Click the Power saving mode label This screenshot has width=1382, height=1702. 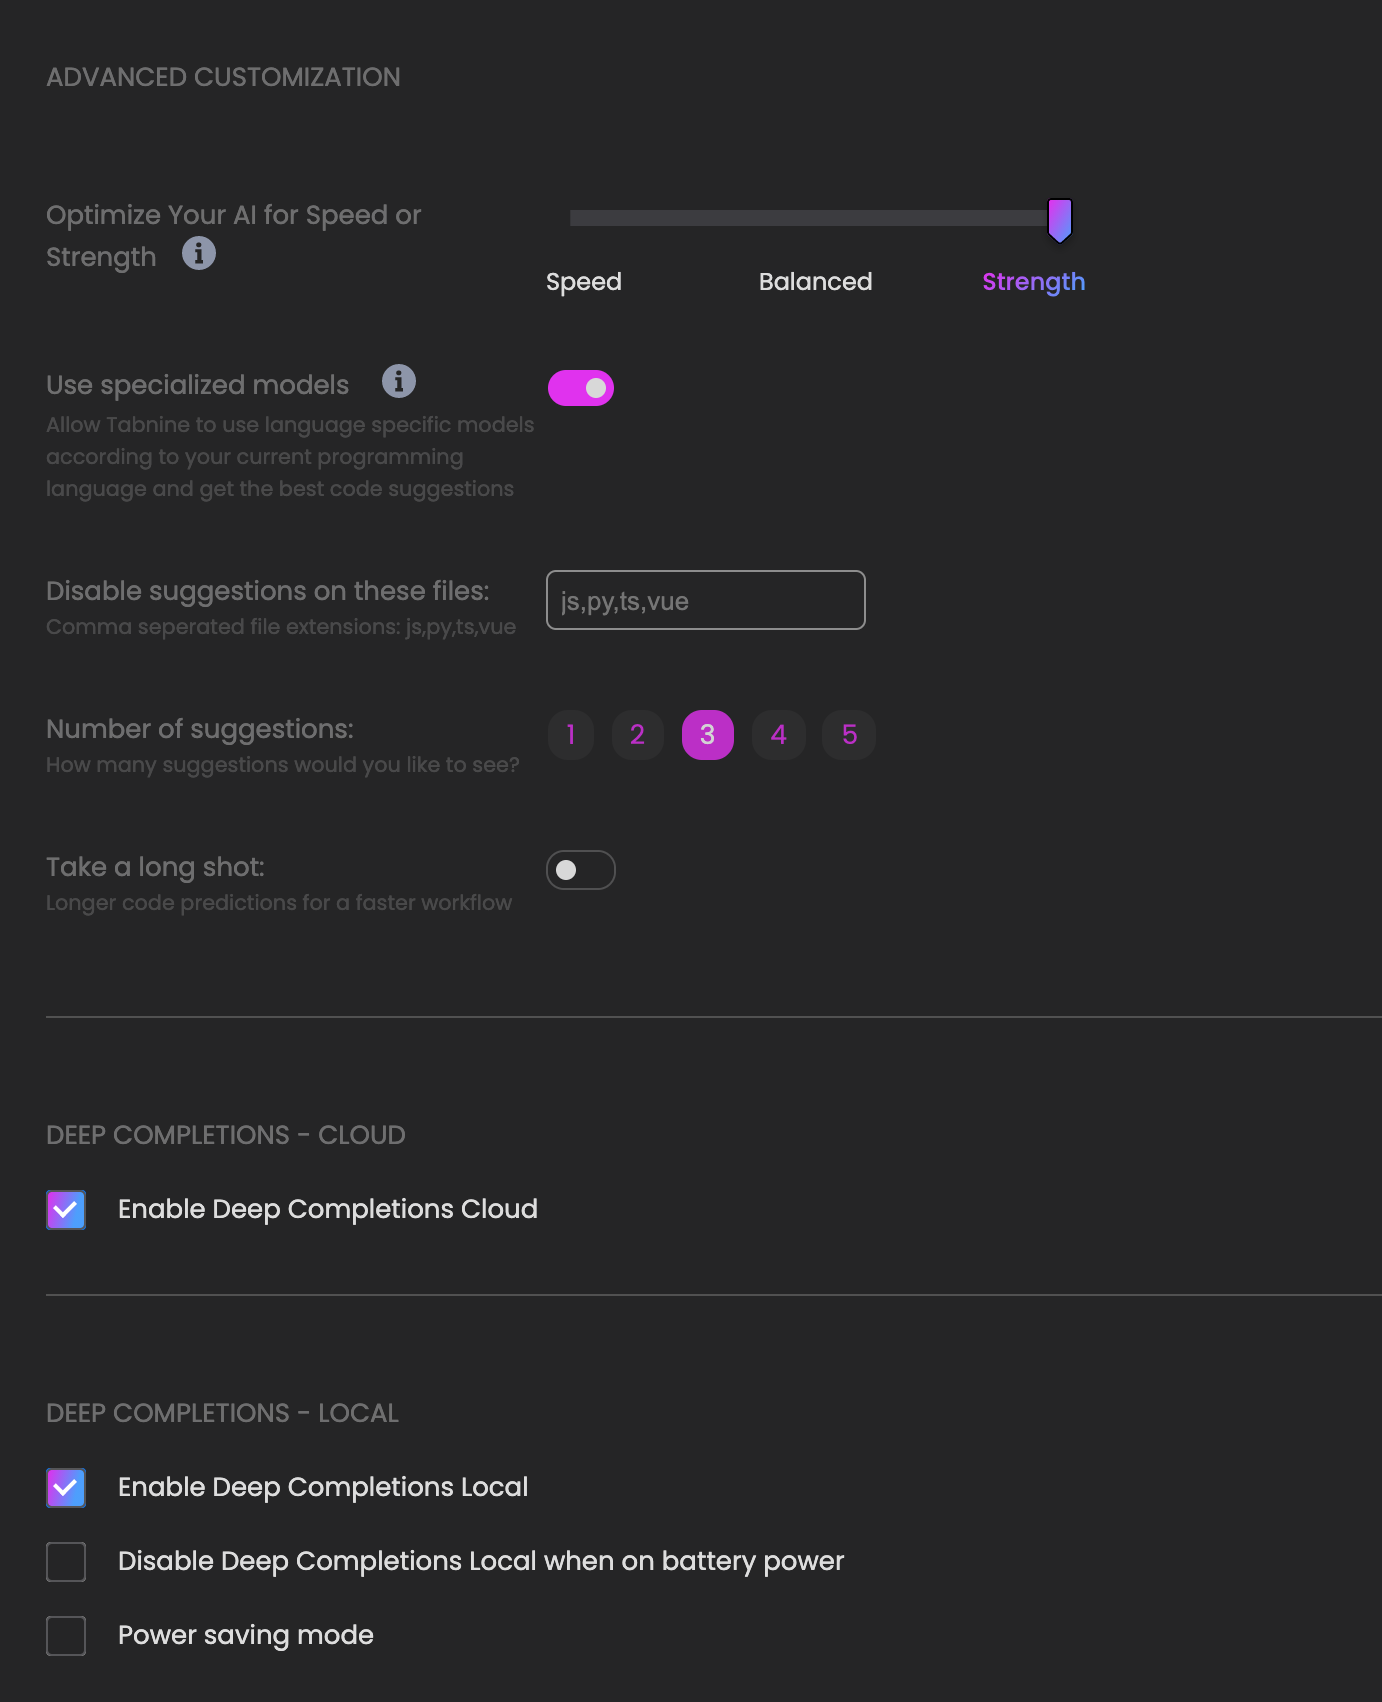pos(246,1635)
